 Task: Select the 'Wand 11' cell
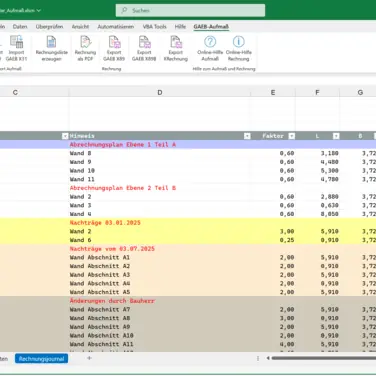[160, 179]
